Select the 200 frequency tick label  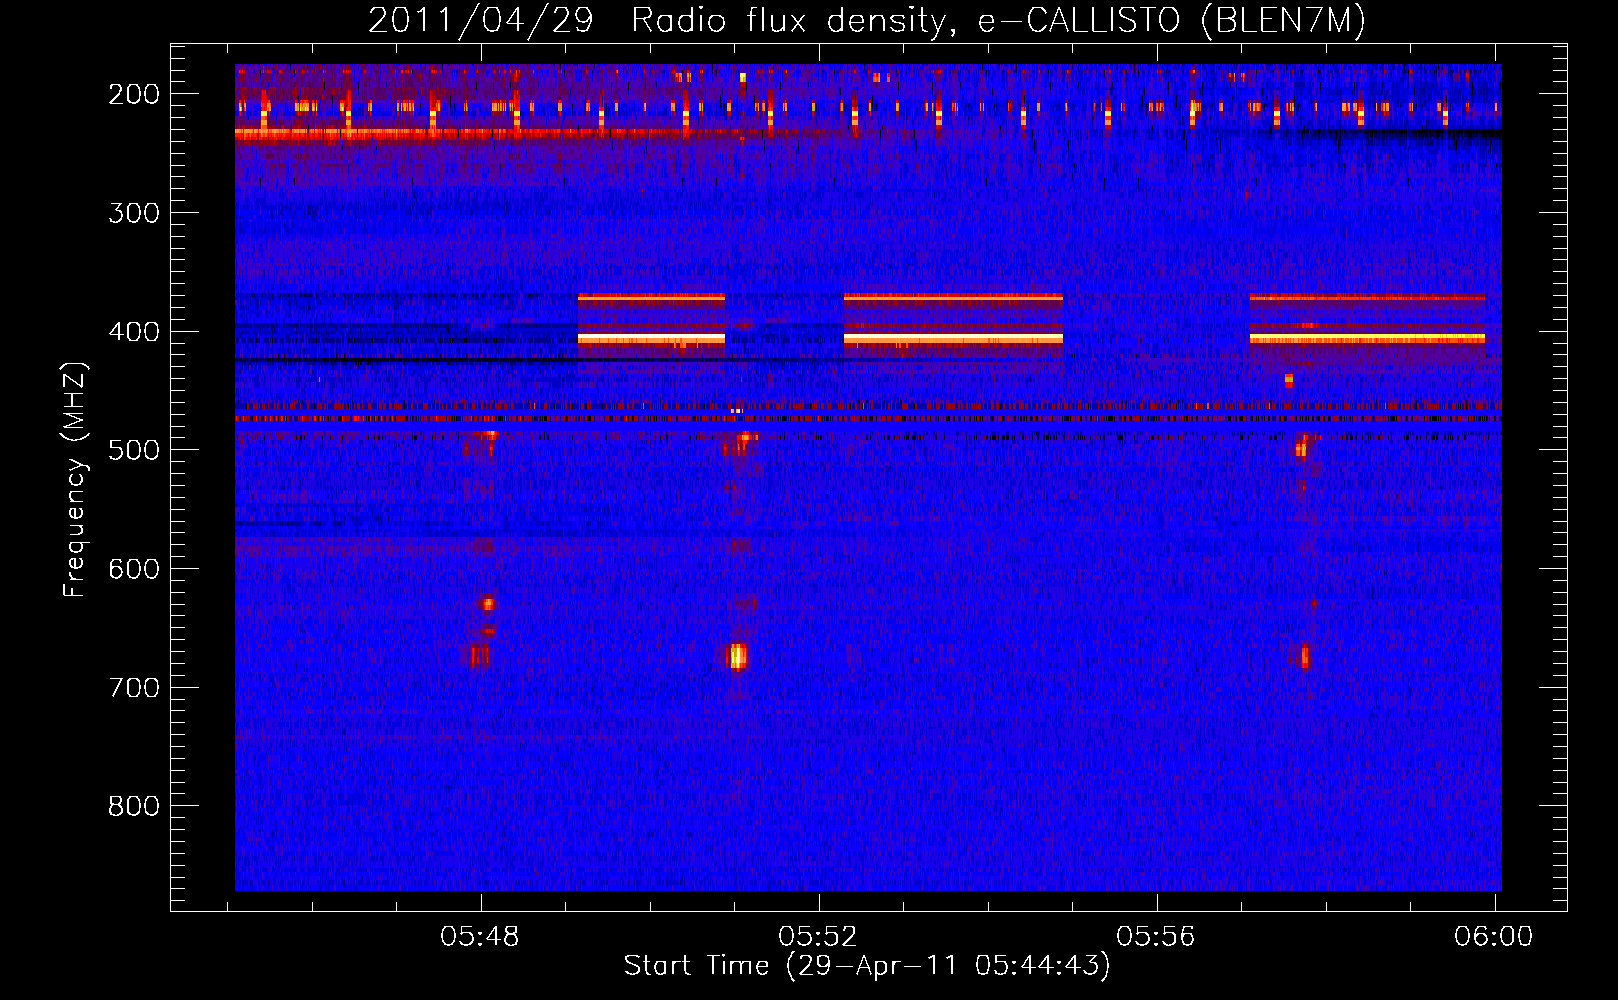click(134, 94)
